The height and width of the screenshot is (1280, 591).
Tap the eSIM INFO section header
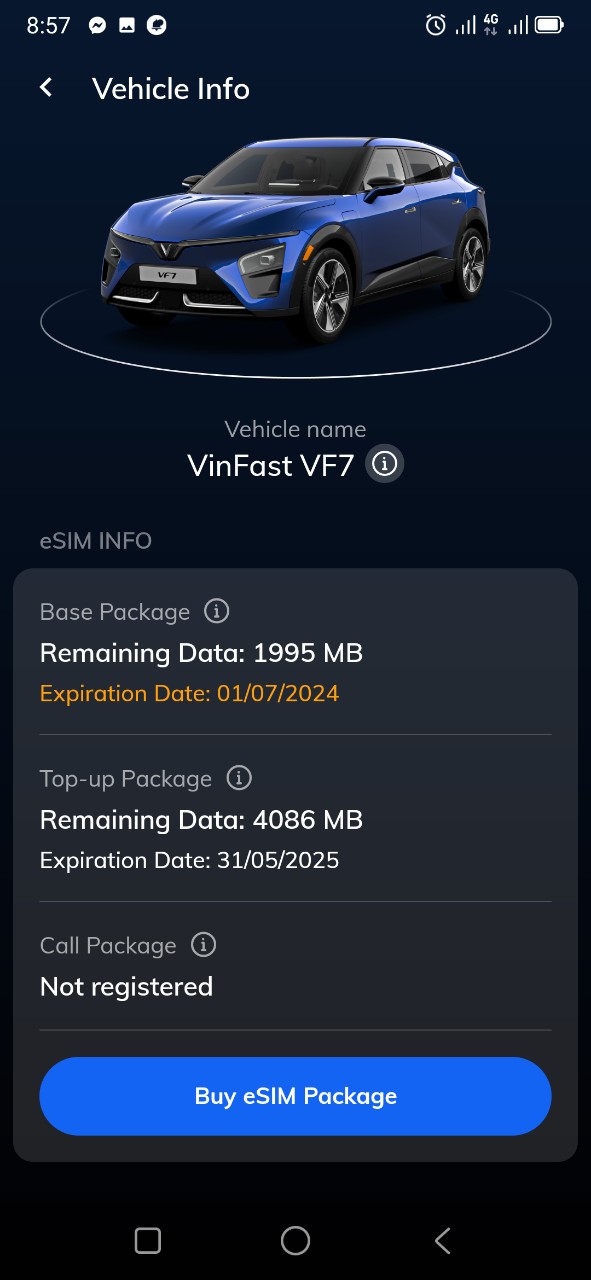click(95, 541)
